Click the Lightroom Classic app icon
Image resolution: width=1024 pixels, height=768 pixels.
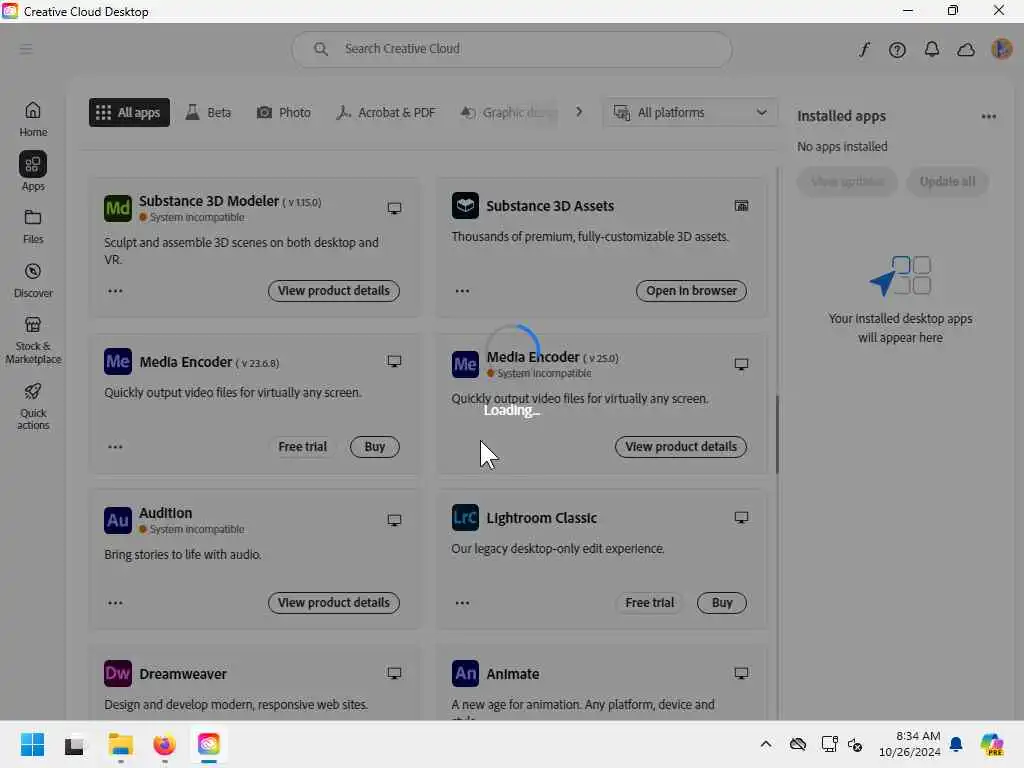465,517
